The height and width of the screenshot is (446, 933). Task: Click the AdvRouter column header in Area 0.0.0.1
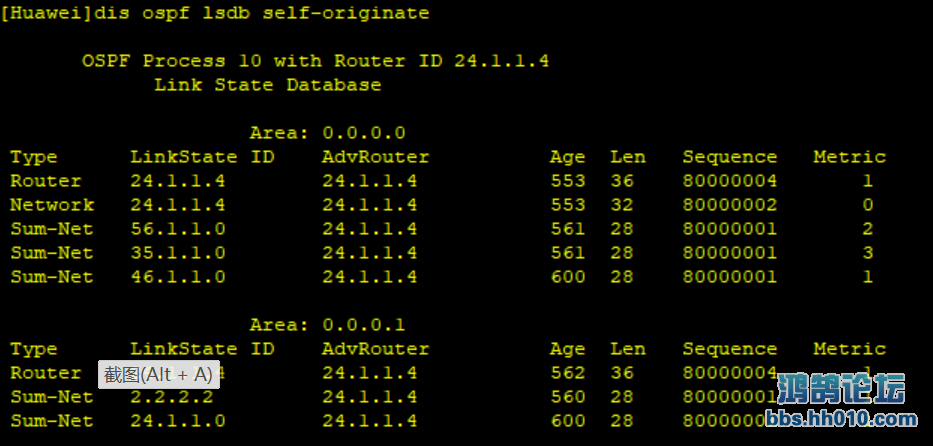(x=375, y=349)
